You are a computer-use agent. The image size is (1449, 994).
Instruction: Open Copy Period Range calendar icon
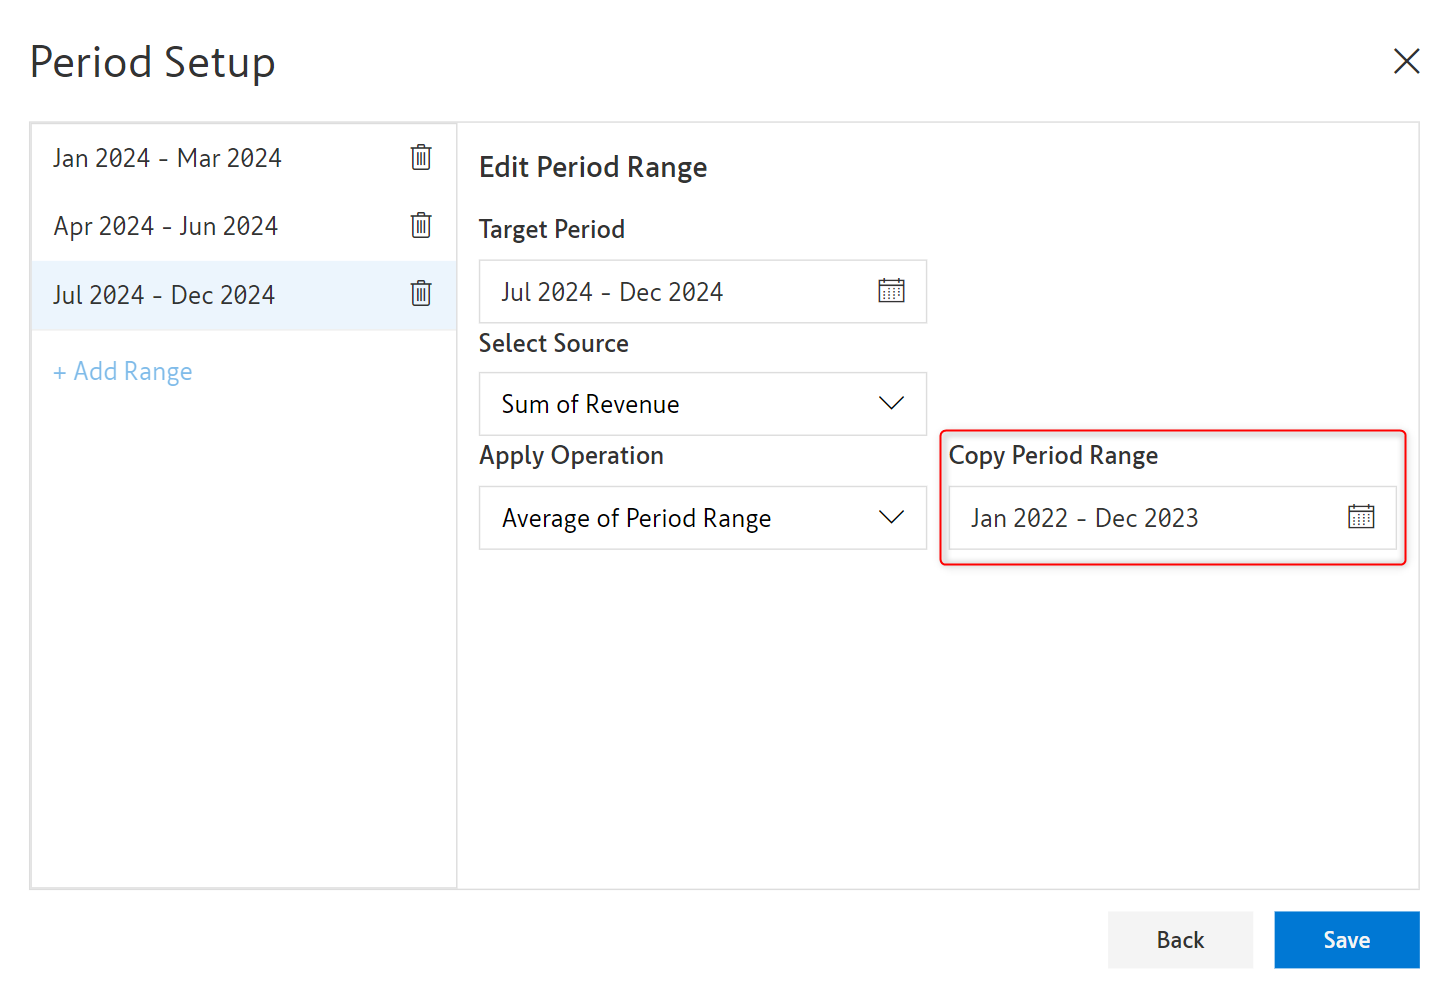pyautogui.click(x=1361, y=517)
